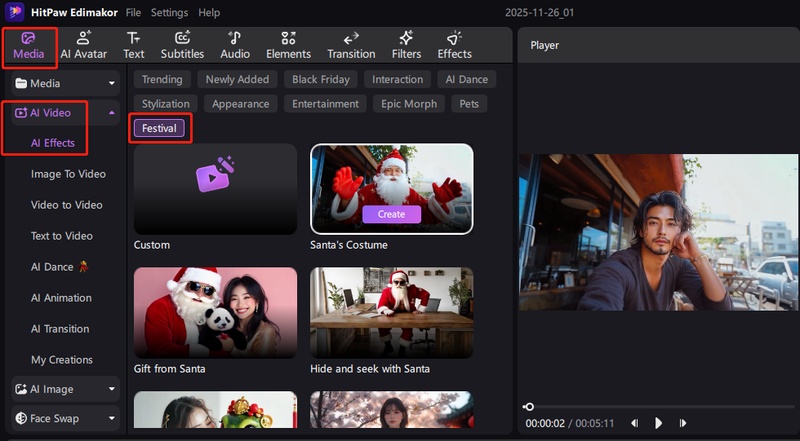800x441 pixels.
Task: Open AI Transition in the sidebar
Action: tap(60, 329)
